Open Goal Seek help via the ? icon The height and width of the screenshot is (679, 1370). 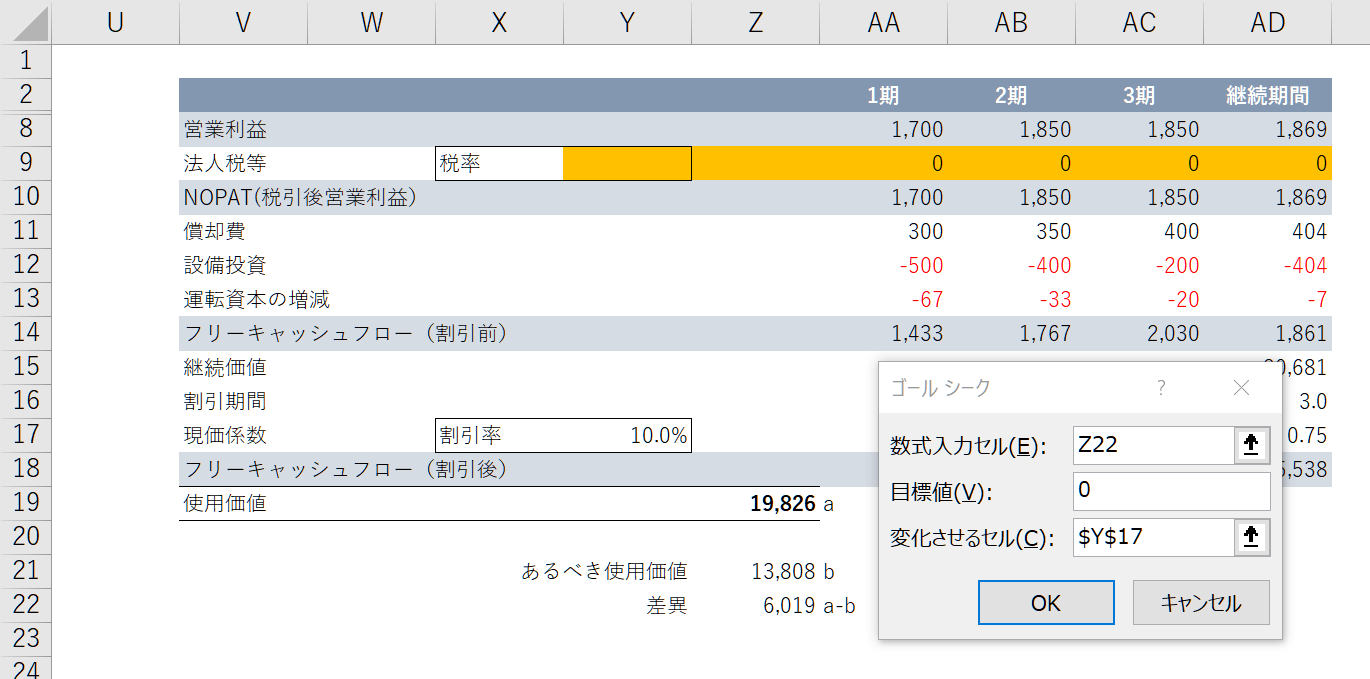tap(1162, 387)
